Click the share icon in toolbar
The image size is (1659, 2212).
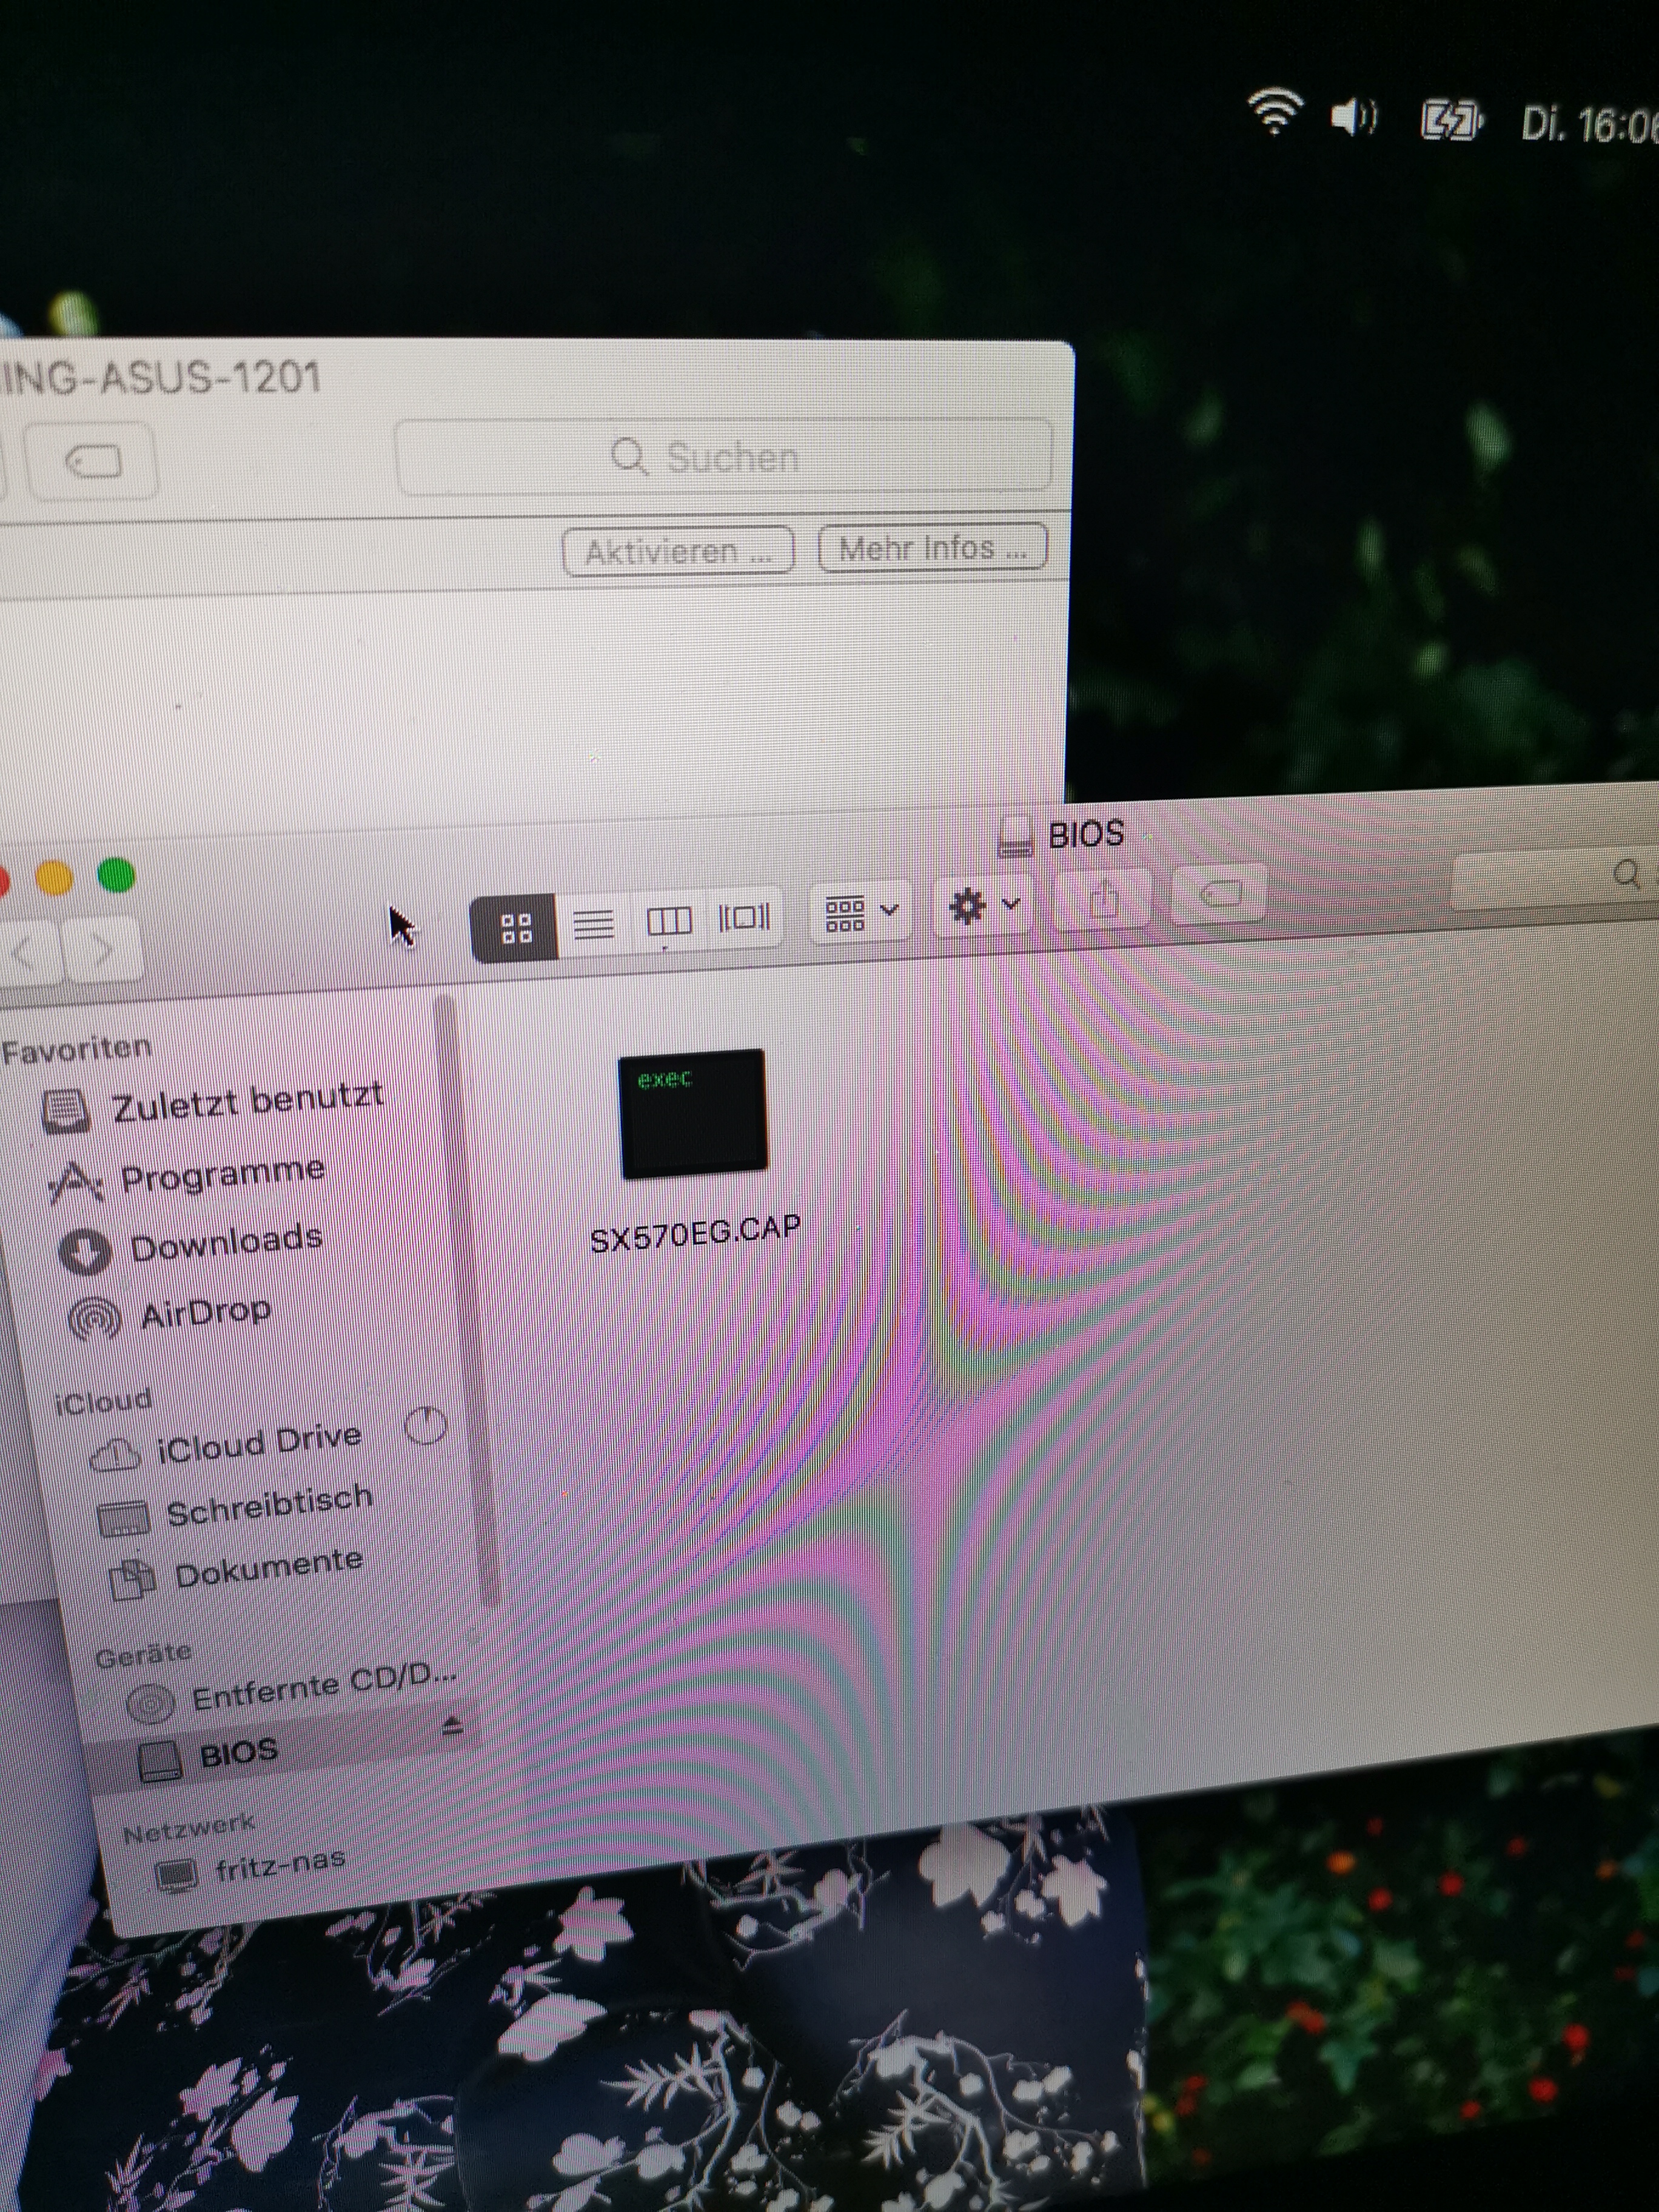coord(1104,900)
